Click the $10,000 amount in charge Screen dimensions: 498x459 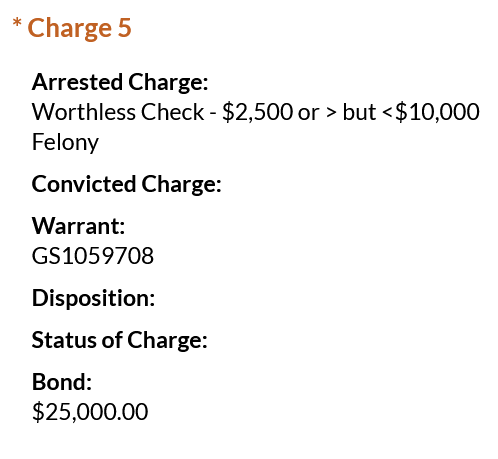(x=437, y=112)
